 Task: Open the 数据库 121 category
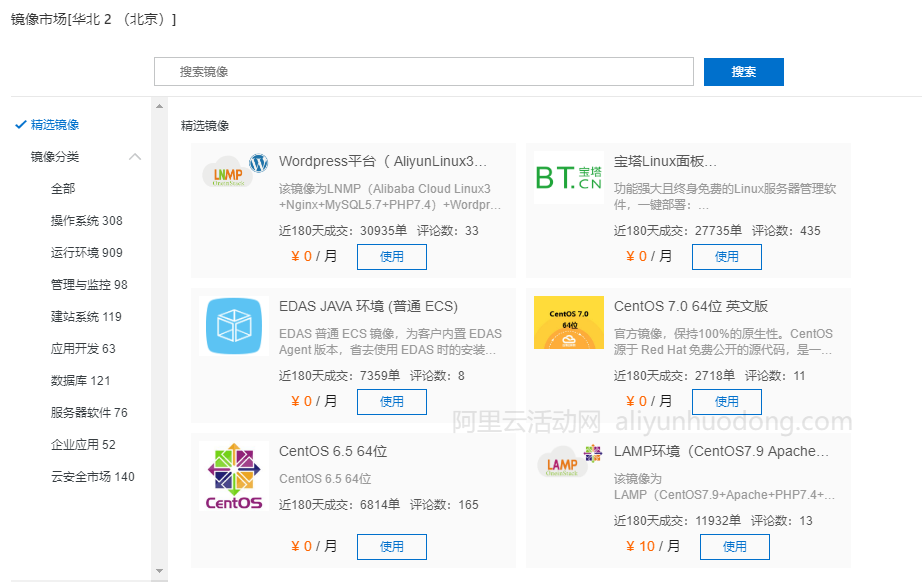coord(80,380)
